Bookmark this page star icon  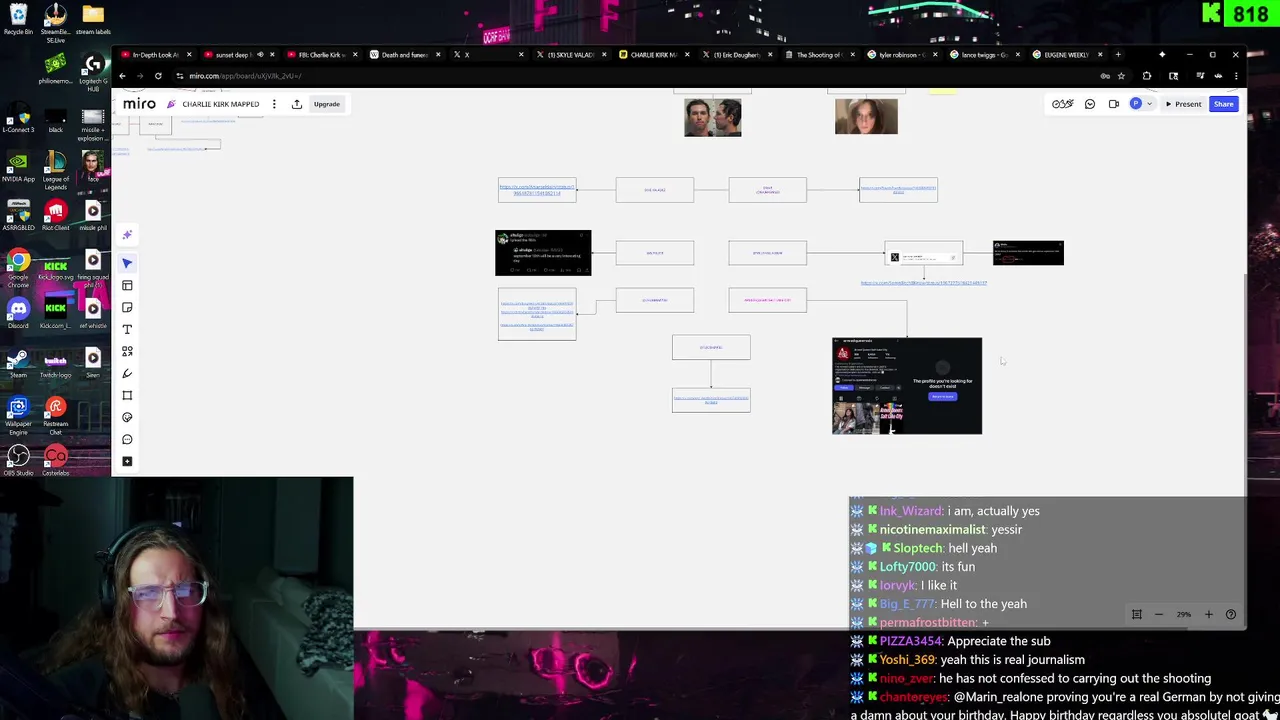1121,76
